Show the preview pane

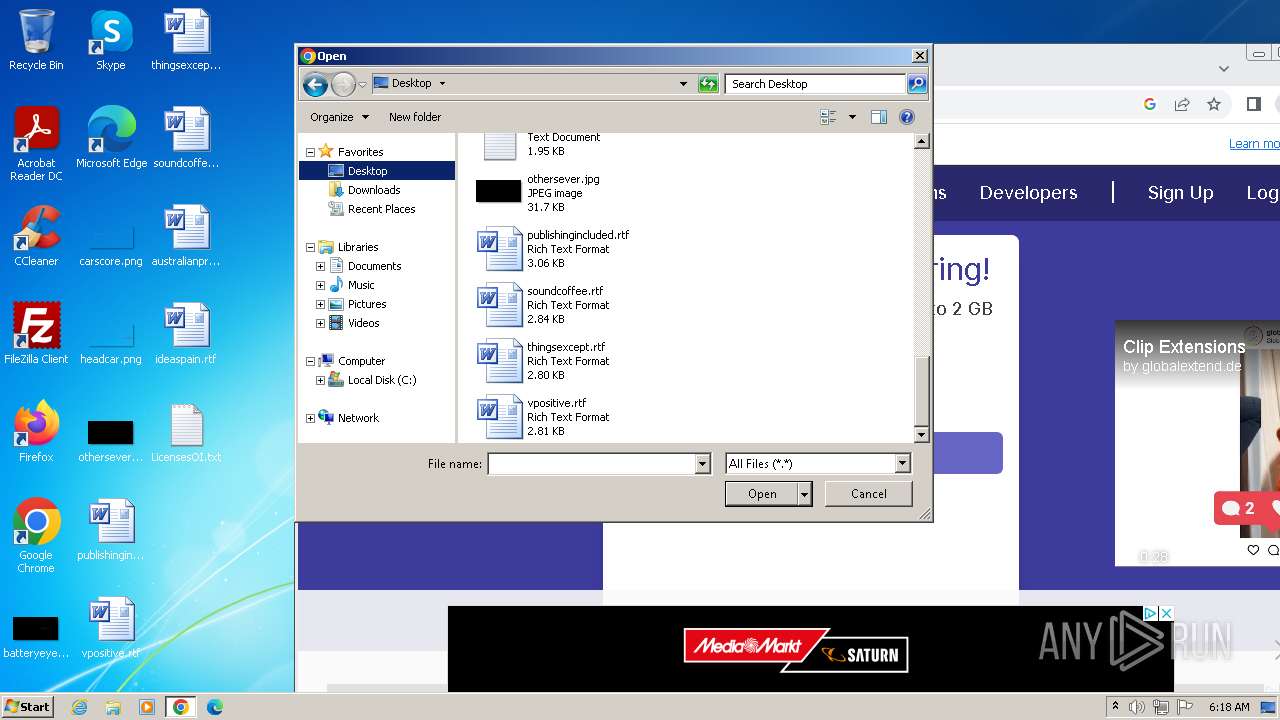point(878,117)
